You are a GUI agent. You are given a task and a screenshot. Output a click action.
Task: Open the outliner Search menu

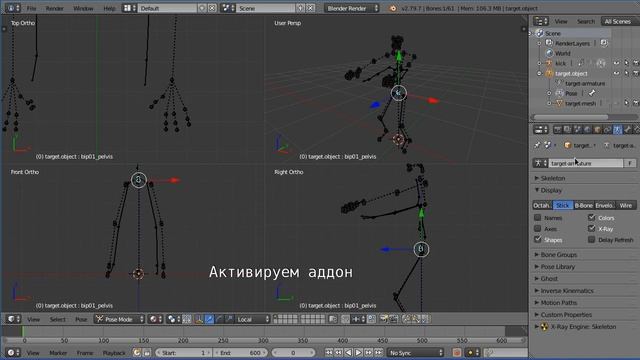click(586, 21)
